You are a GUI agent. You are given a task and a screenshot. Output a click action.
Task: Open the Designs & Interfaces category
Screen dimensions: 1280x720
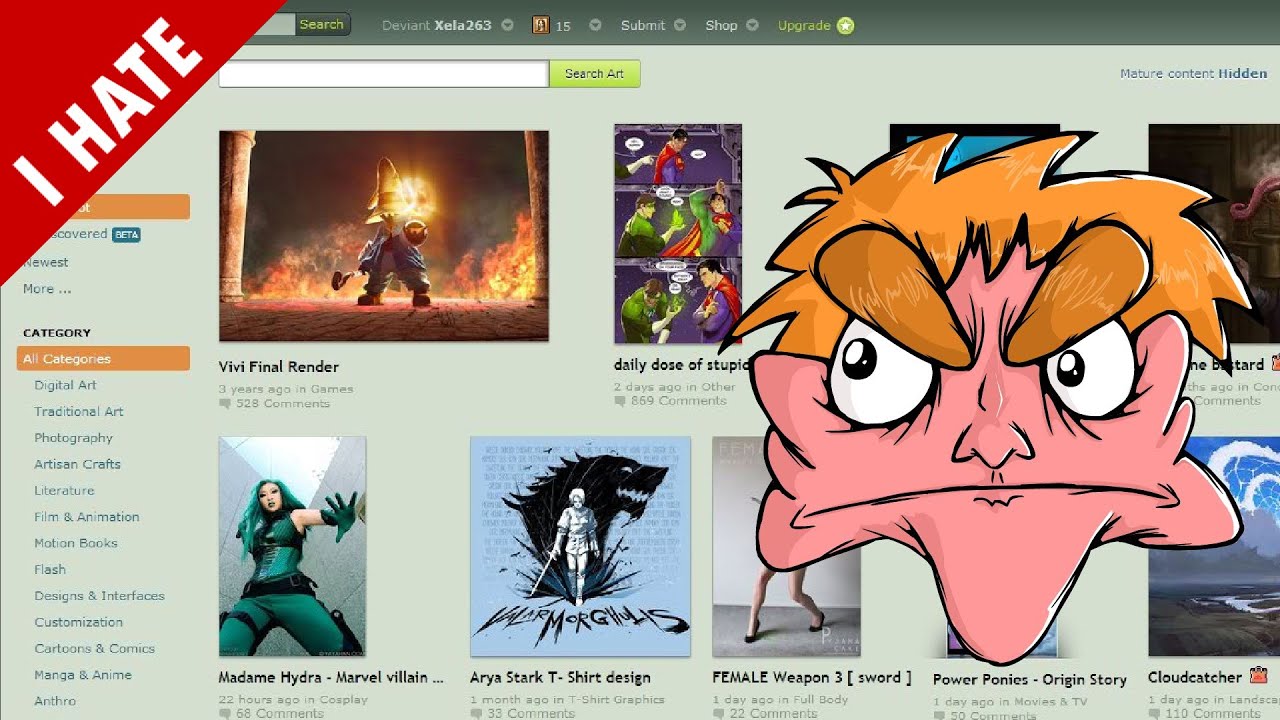(x=99, y=596)
